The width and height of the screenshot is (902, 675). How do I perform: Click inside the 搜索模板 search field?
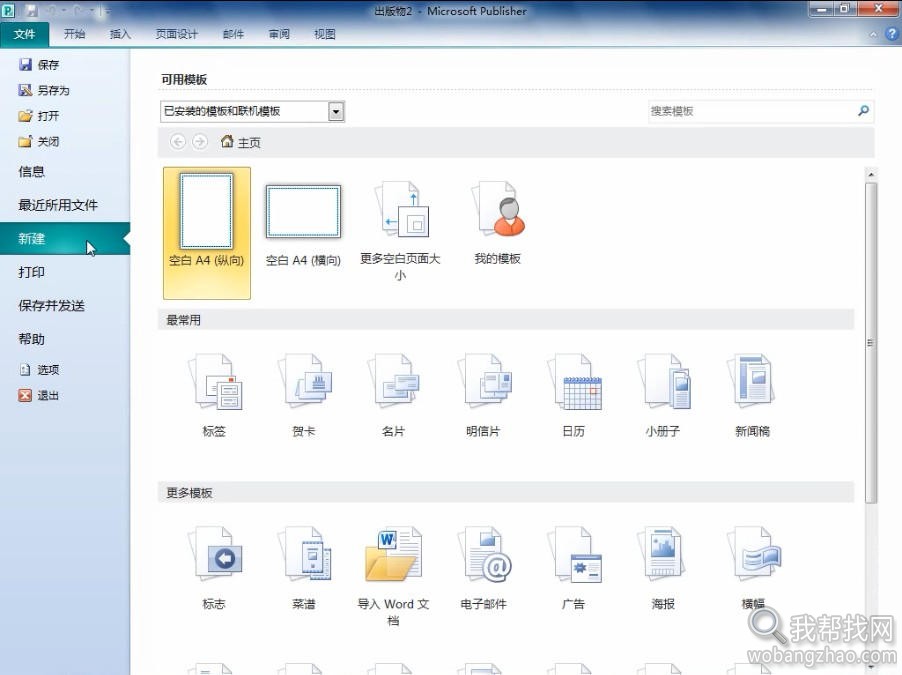click(752, 111)
